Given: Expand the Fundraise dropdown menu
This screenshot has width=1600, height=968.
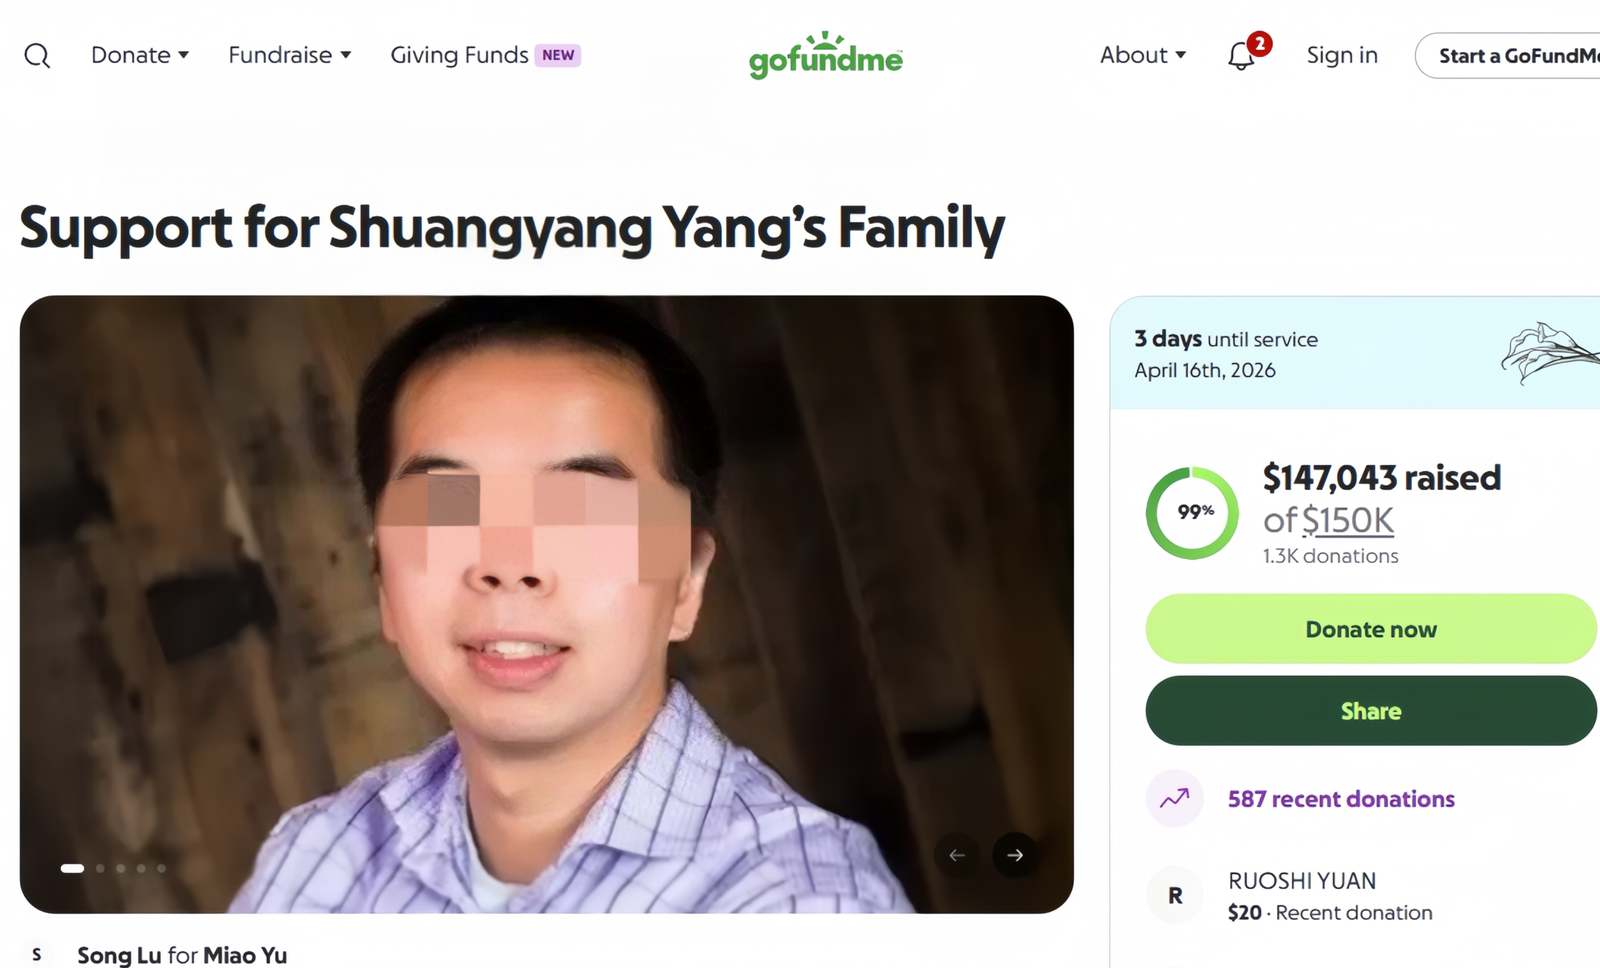Looking at the screenshot, I should click(289, 55).
